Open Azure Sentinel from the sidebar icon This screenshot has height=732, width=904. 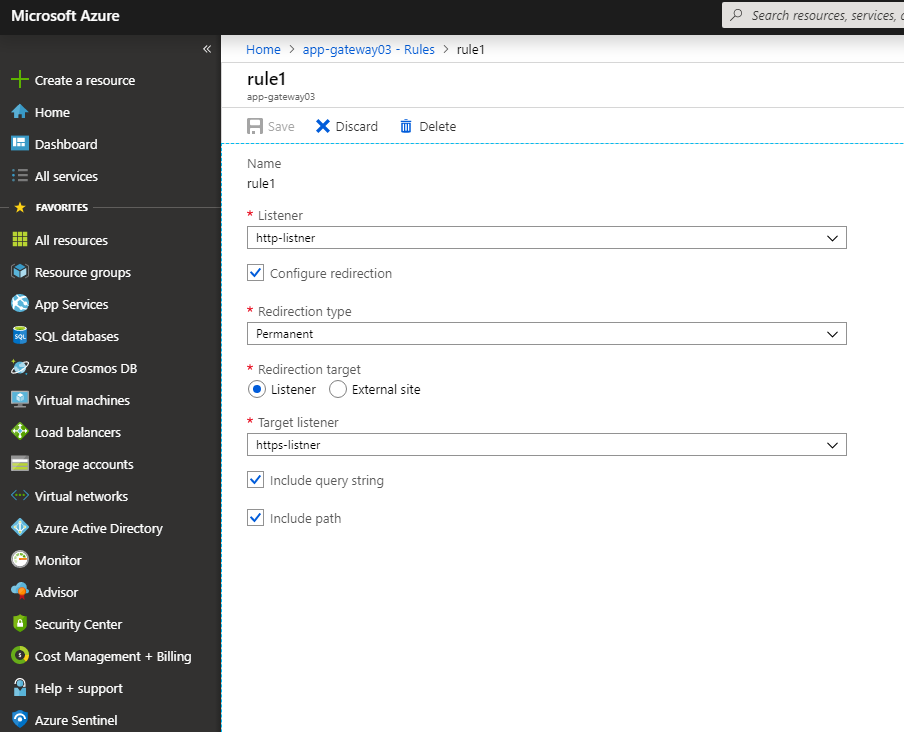[x=20, y=719]
